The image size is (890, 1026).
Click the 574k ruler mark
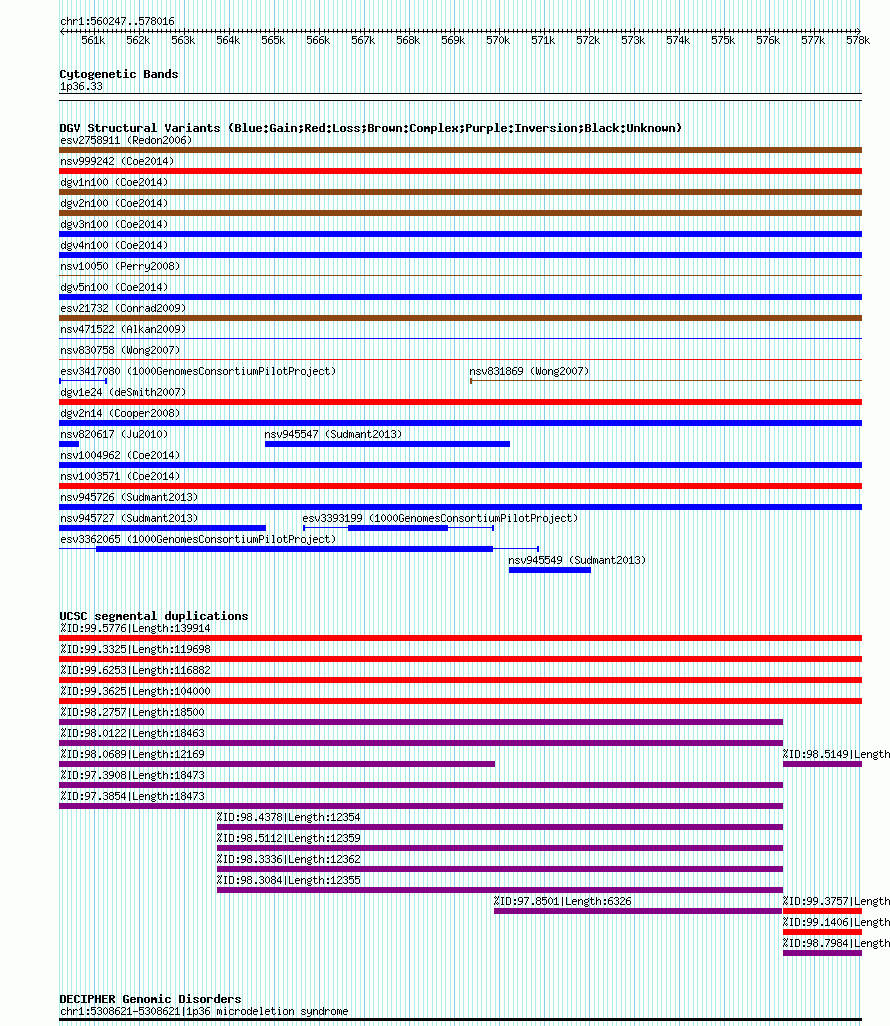point(678,41)
